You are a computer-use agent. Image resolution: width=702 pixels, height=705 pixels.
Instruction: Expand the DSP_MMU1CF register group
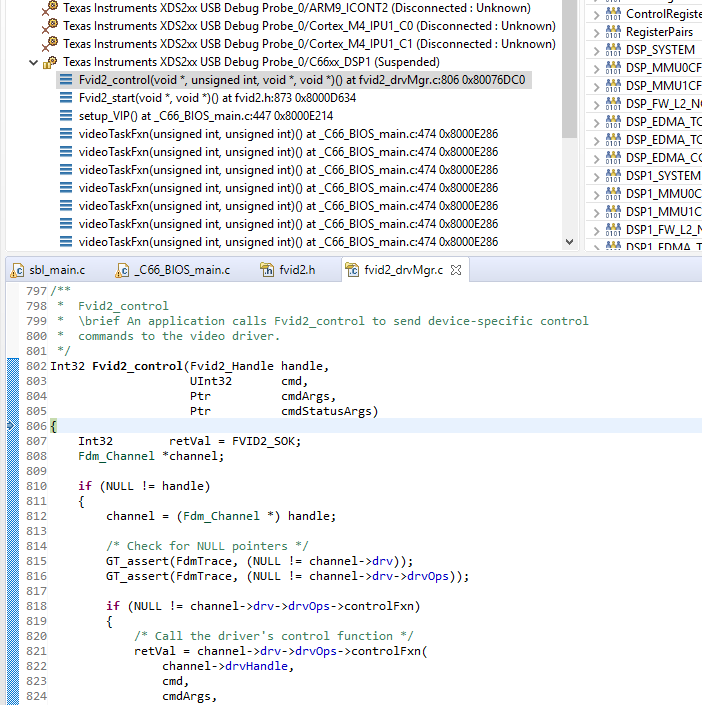click(596, 87)
